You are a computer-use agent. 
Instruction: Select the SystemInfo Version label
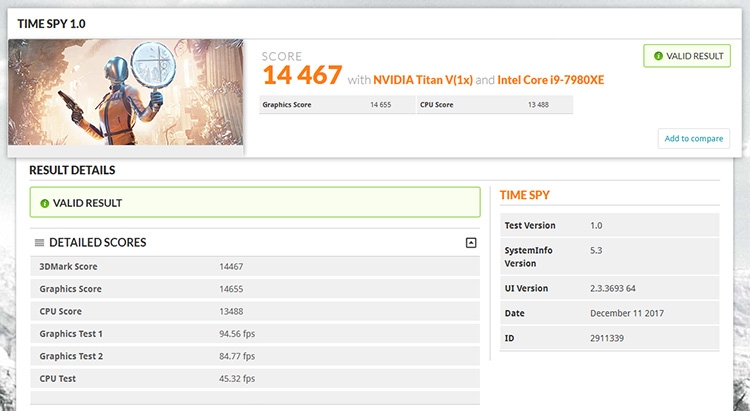529,257
